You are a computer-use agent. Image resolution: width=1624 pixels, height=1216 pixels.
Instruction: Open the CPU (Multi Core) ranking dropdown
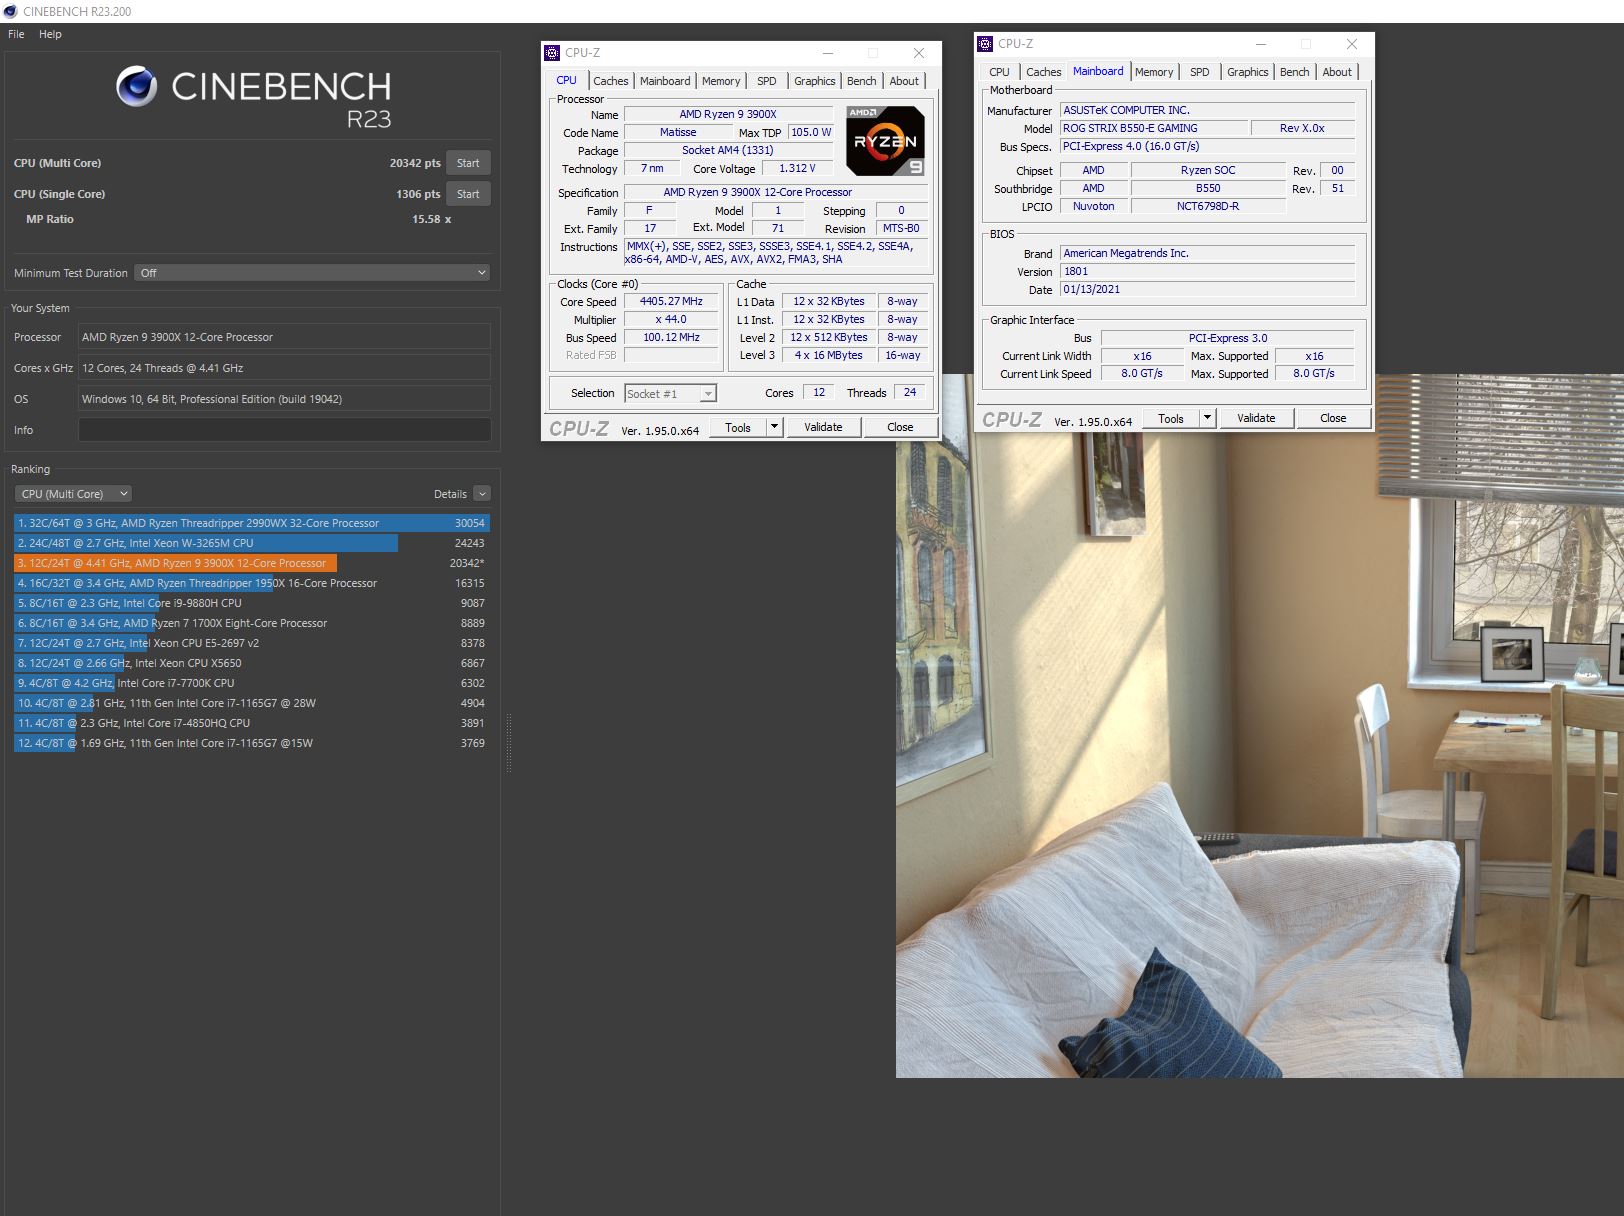point(73,494)
